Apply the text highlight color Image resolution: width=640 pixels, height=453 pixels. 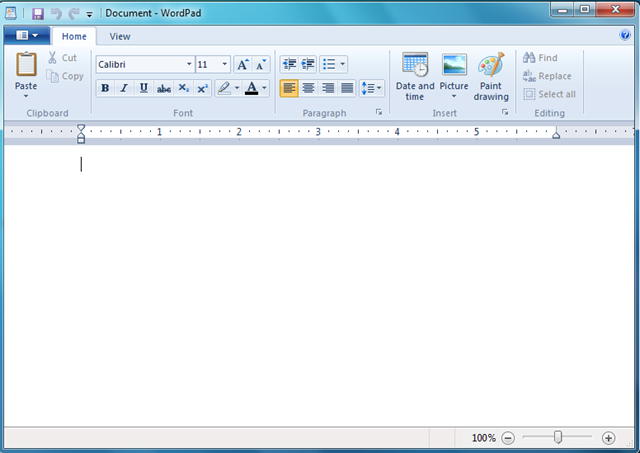[224, 88]
